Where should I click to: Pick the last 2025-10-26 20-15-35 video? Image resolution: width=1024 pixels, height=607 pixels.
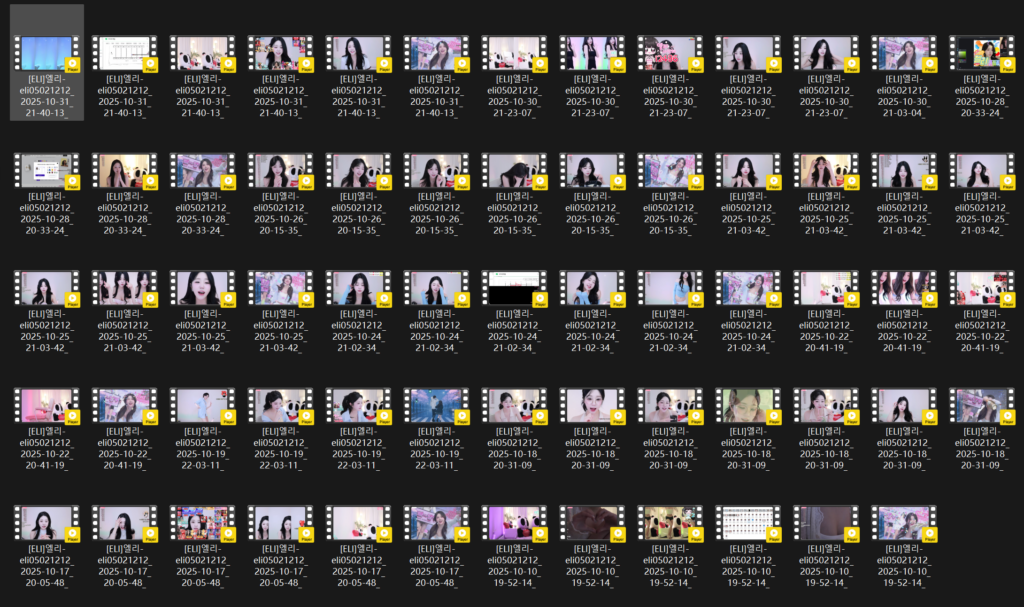[669, 171]
